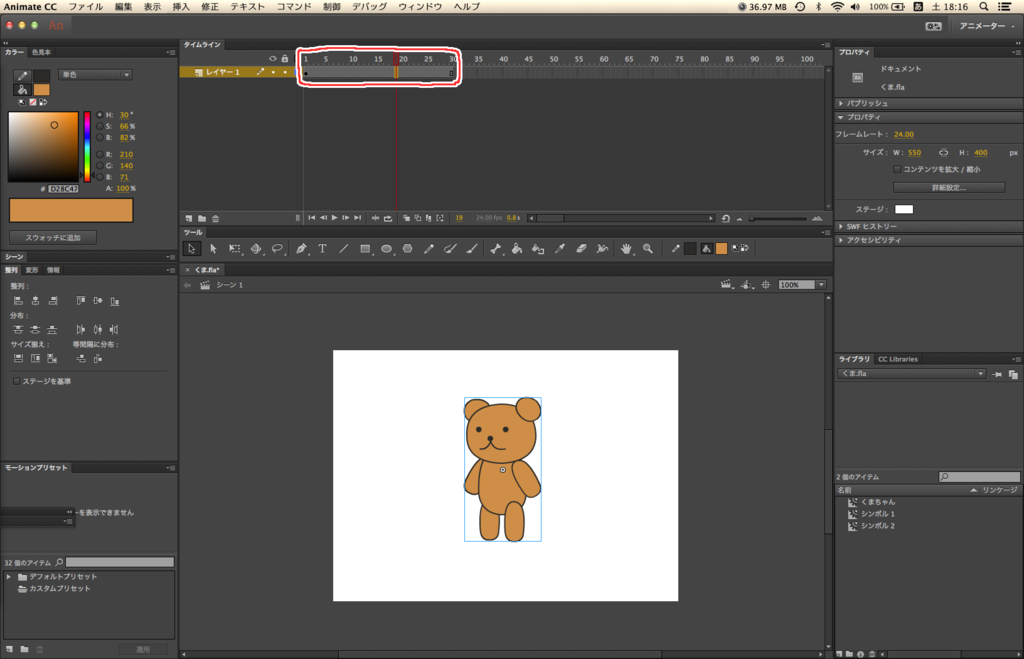Enable the ステージを基準 checkbox
Viewport: 1024px width, 659px height.
[x=16, y=381]
